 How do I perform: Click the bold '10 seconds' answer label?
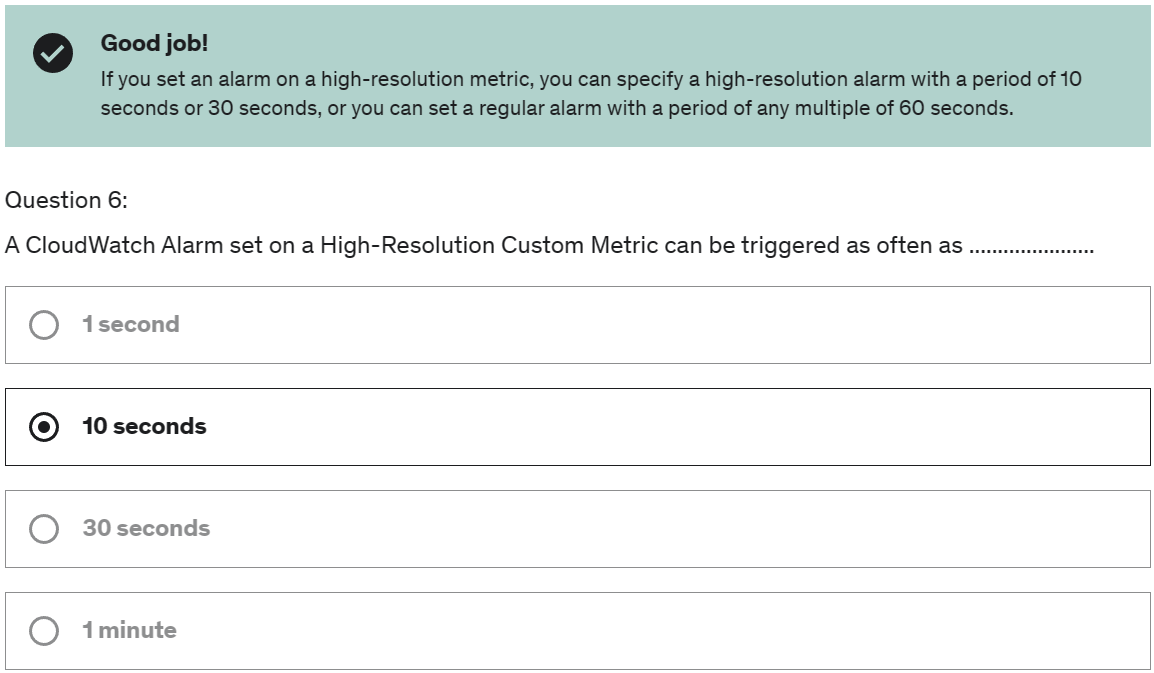(144, 426)
